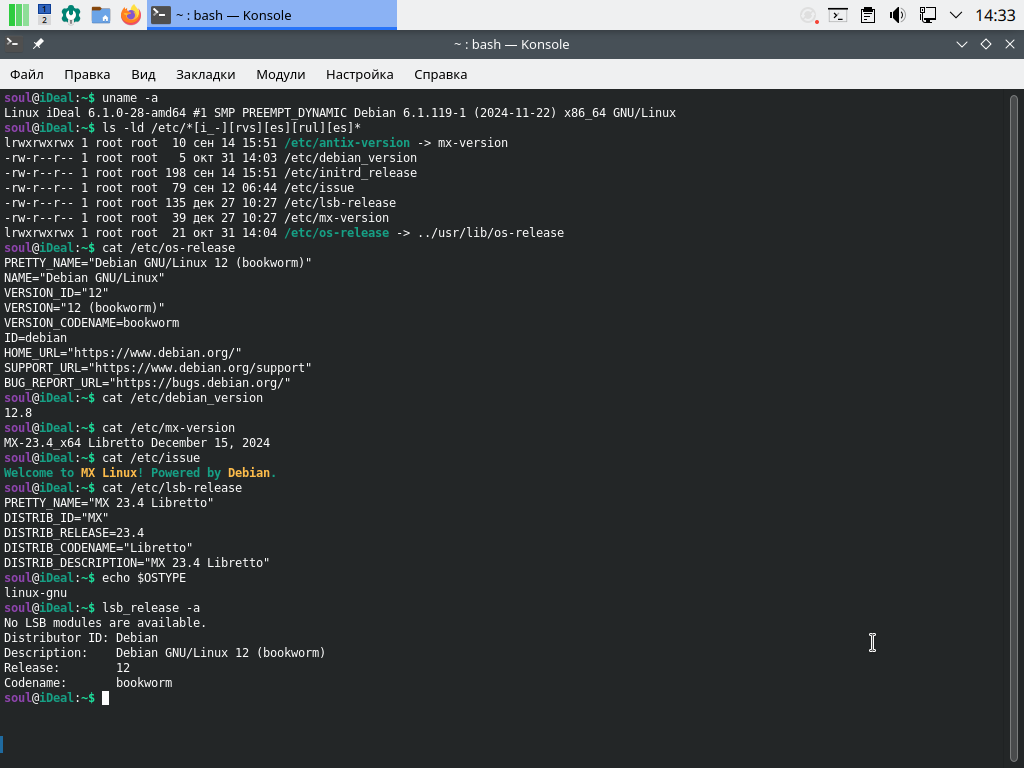Click "No LSB modules are available." line
This screenshot has height=768, width=1024.
click(x=105, y=624)
